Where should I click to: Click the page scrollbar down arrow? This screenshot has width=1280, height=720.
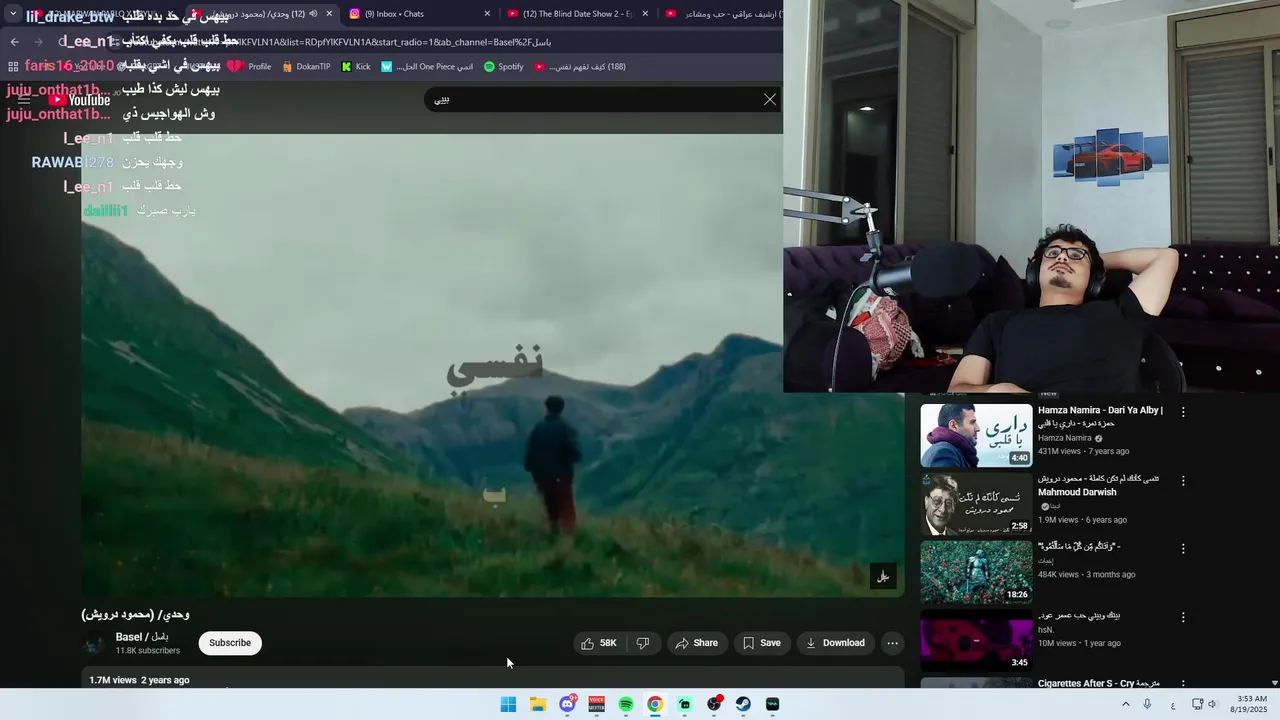coord(1273,683)
